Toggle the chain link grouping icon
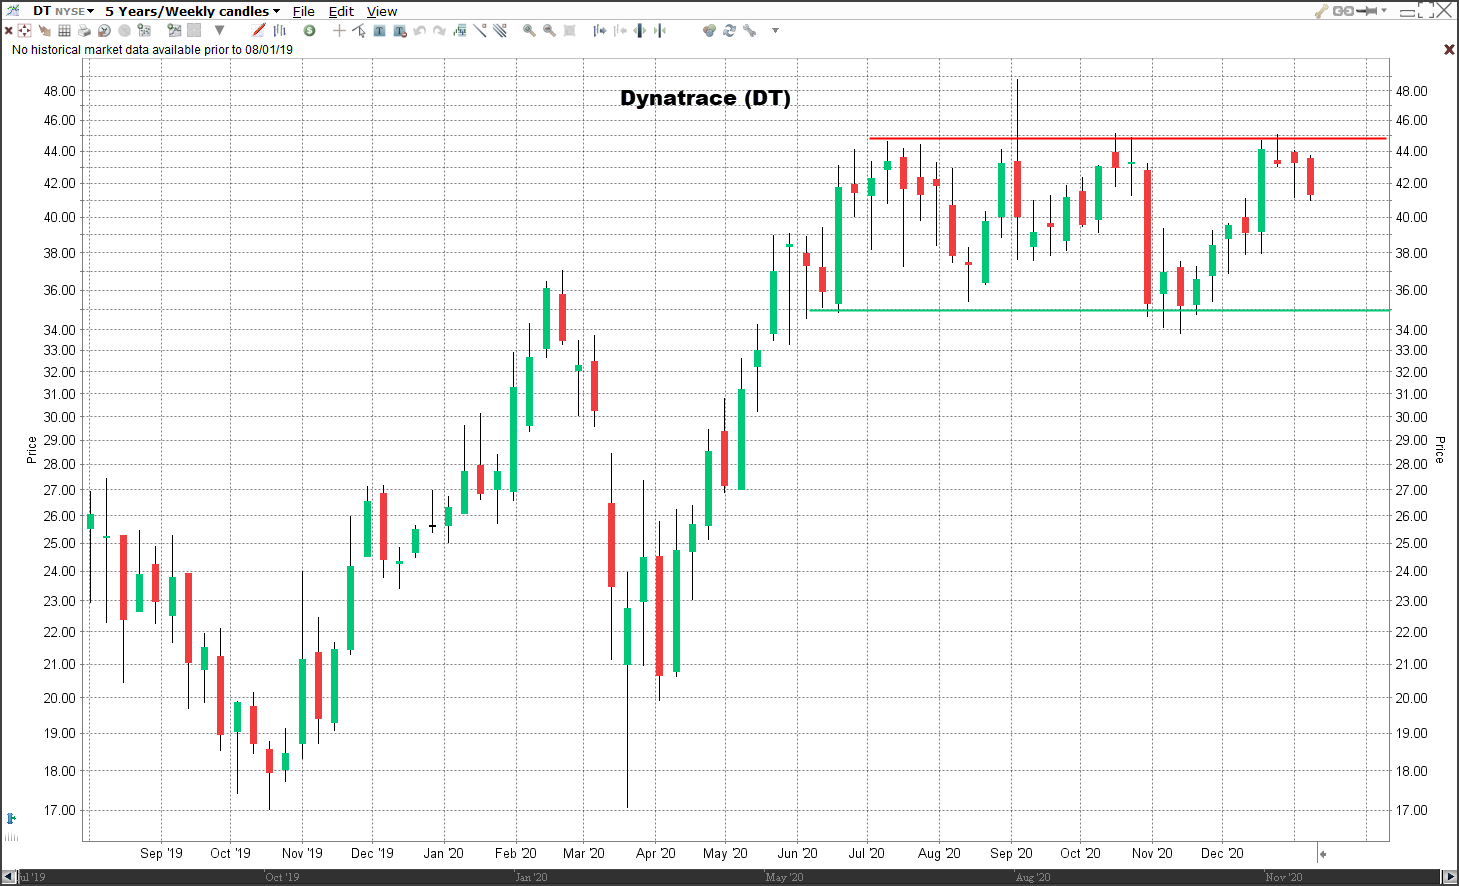Image resolution: width=1459 pixels, height=886 pixels. [x=1343, y=11]
